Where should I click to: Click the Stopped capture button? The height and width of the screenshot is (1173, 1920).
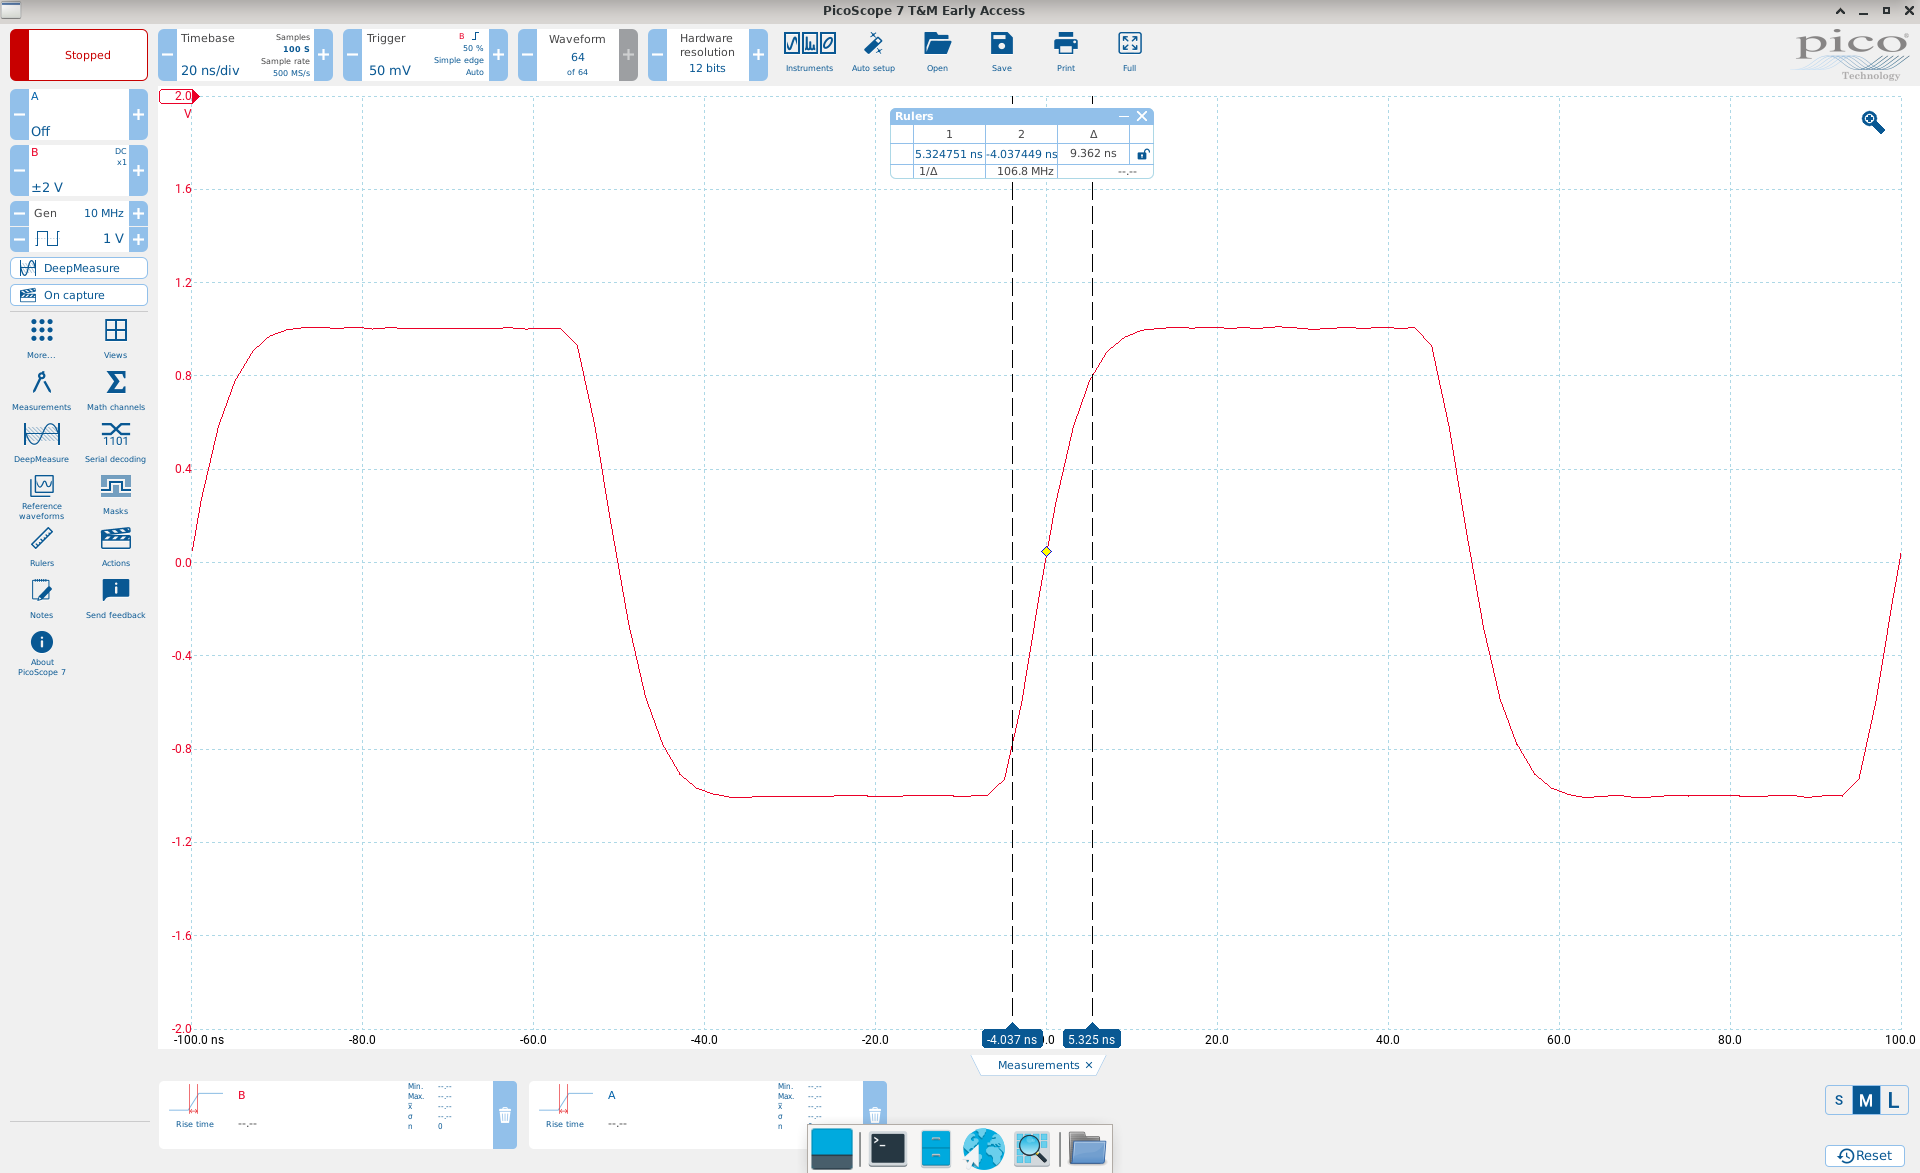pos(79,55)
